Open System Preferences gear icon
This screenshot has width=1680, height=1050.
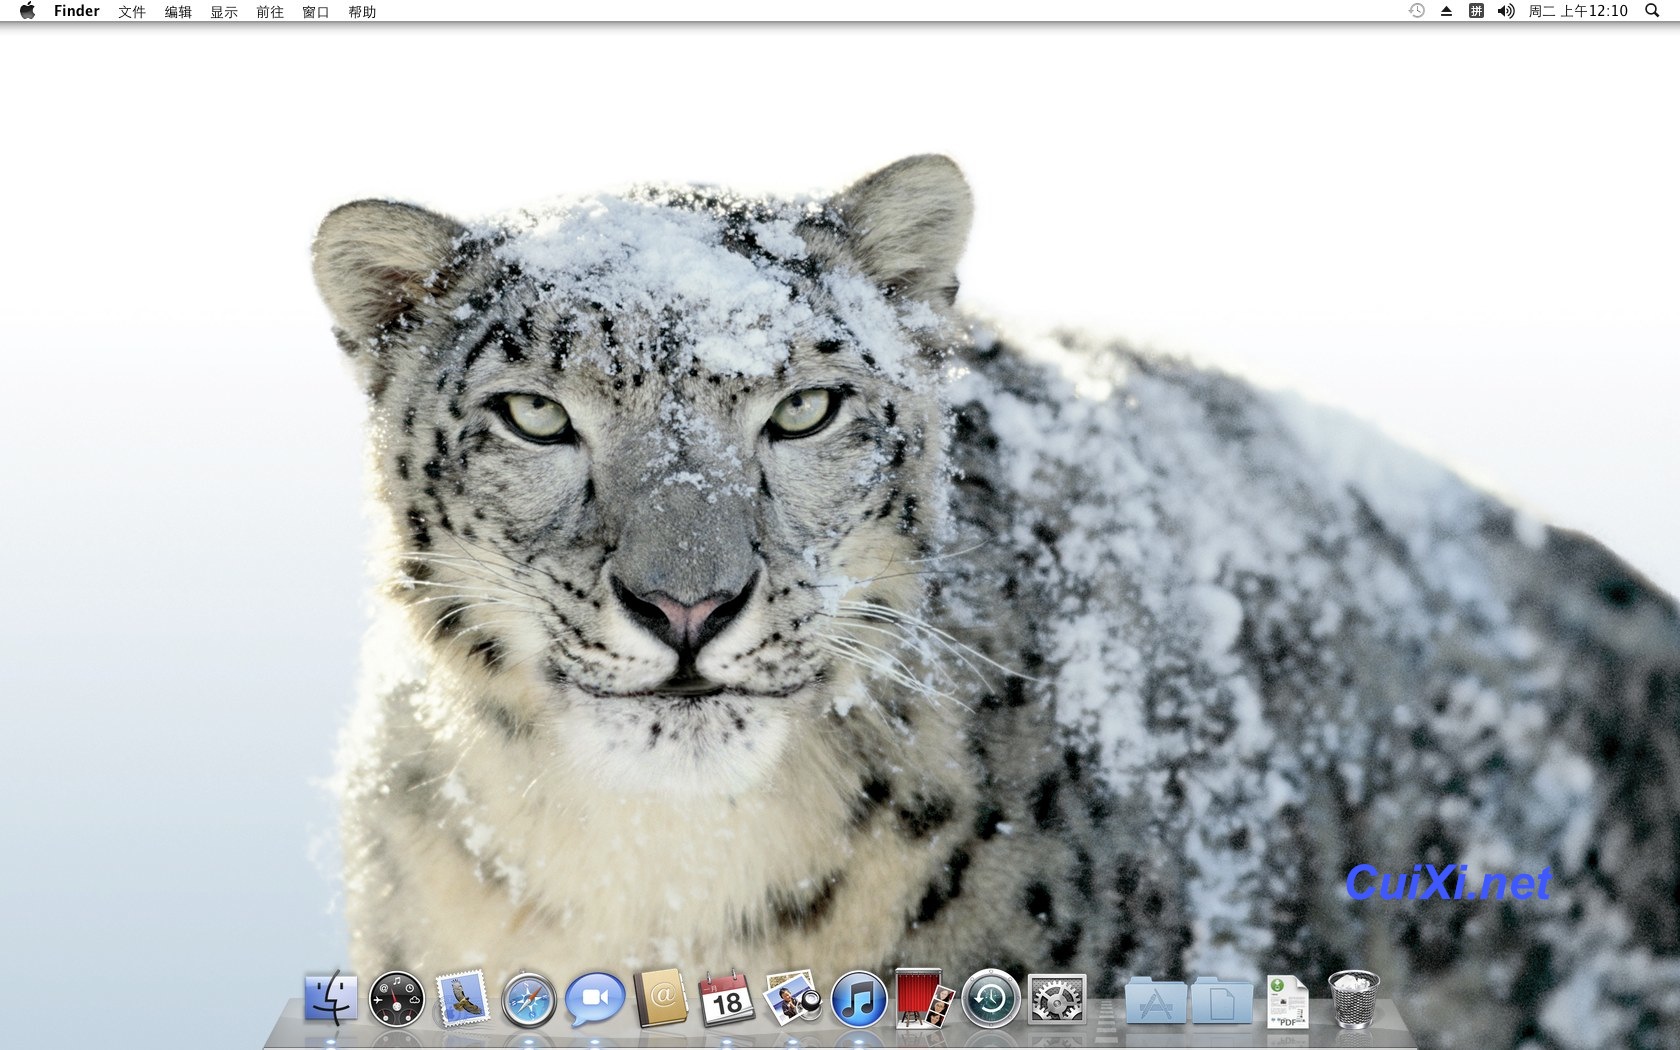[1056, 999]
